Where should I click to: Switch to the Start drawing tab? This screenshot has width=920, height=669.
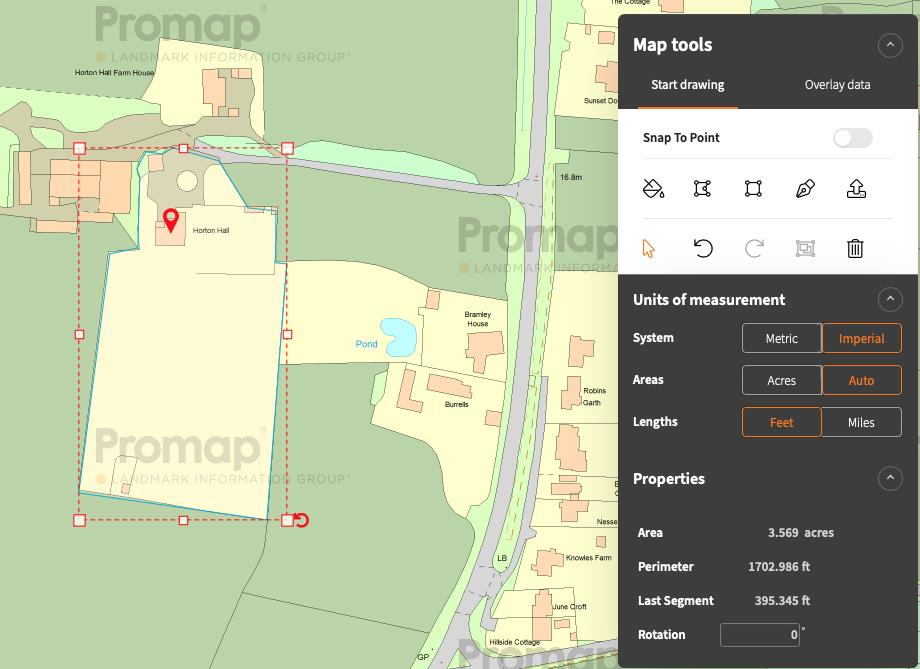(x=687, y=85)
